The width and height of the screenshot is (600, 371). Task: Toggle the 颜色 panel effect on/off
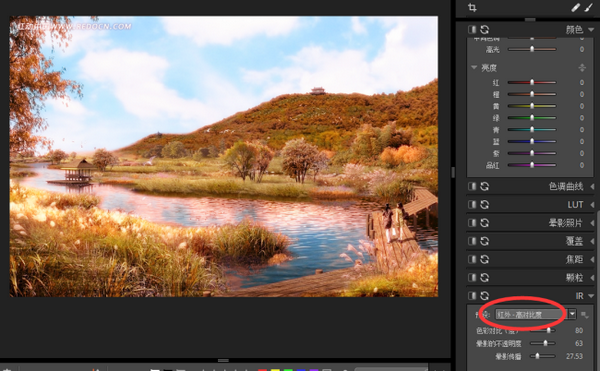tap(472, 29)
